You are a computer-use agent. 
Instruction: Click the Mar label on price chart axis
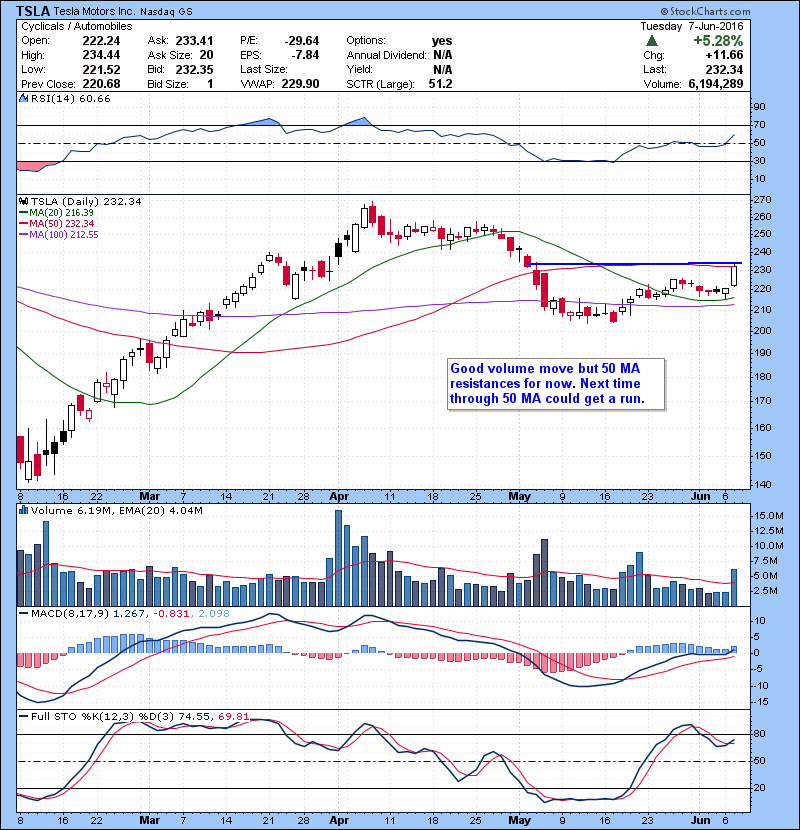click(149, 496)
